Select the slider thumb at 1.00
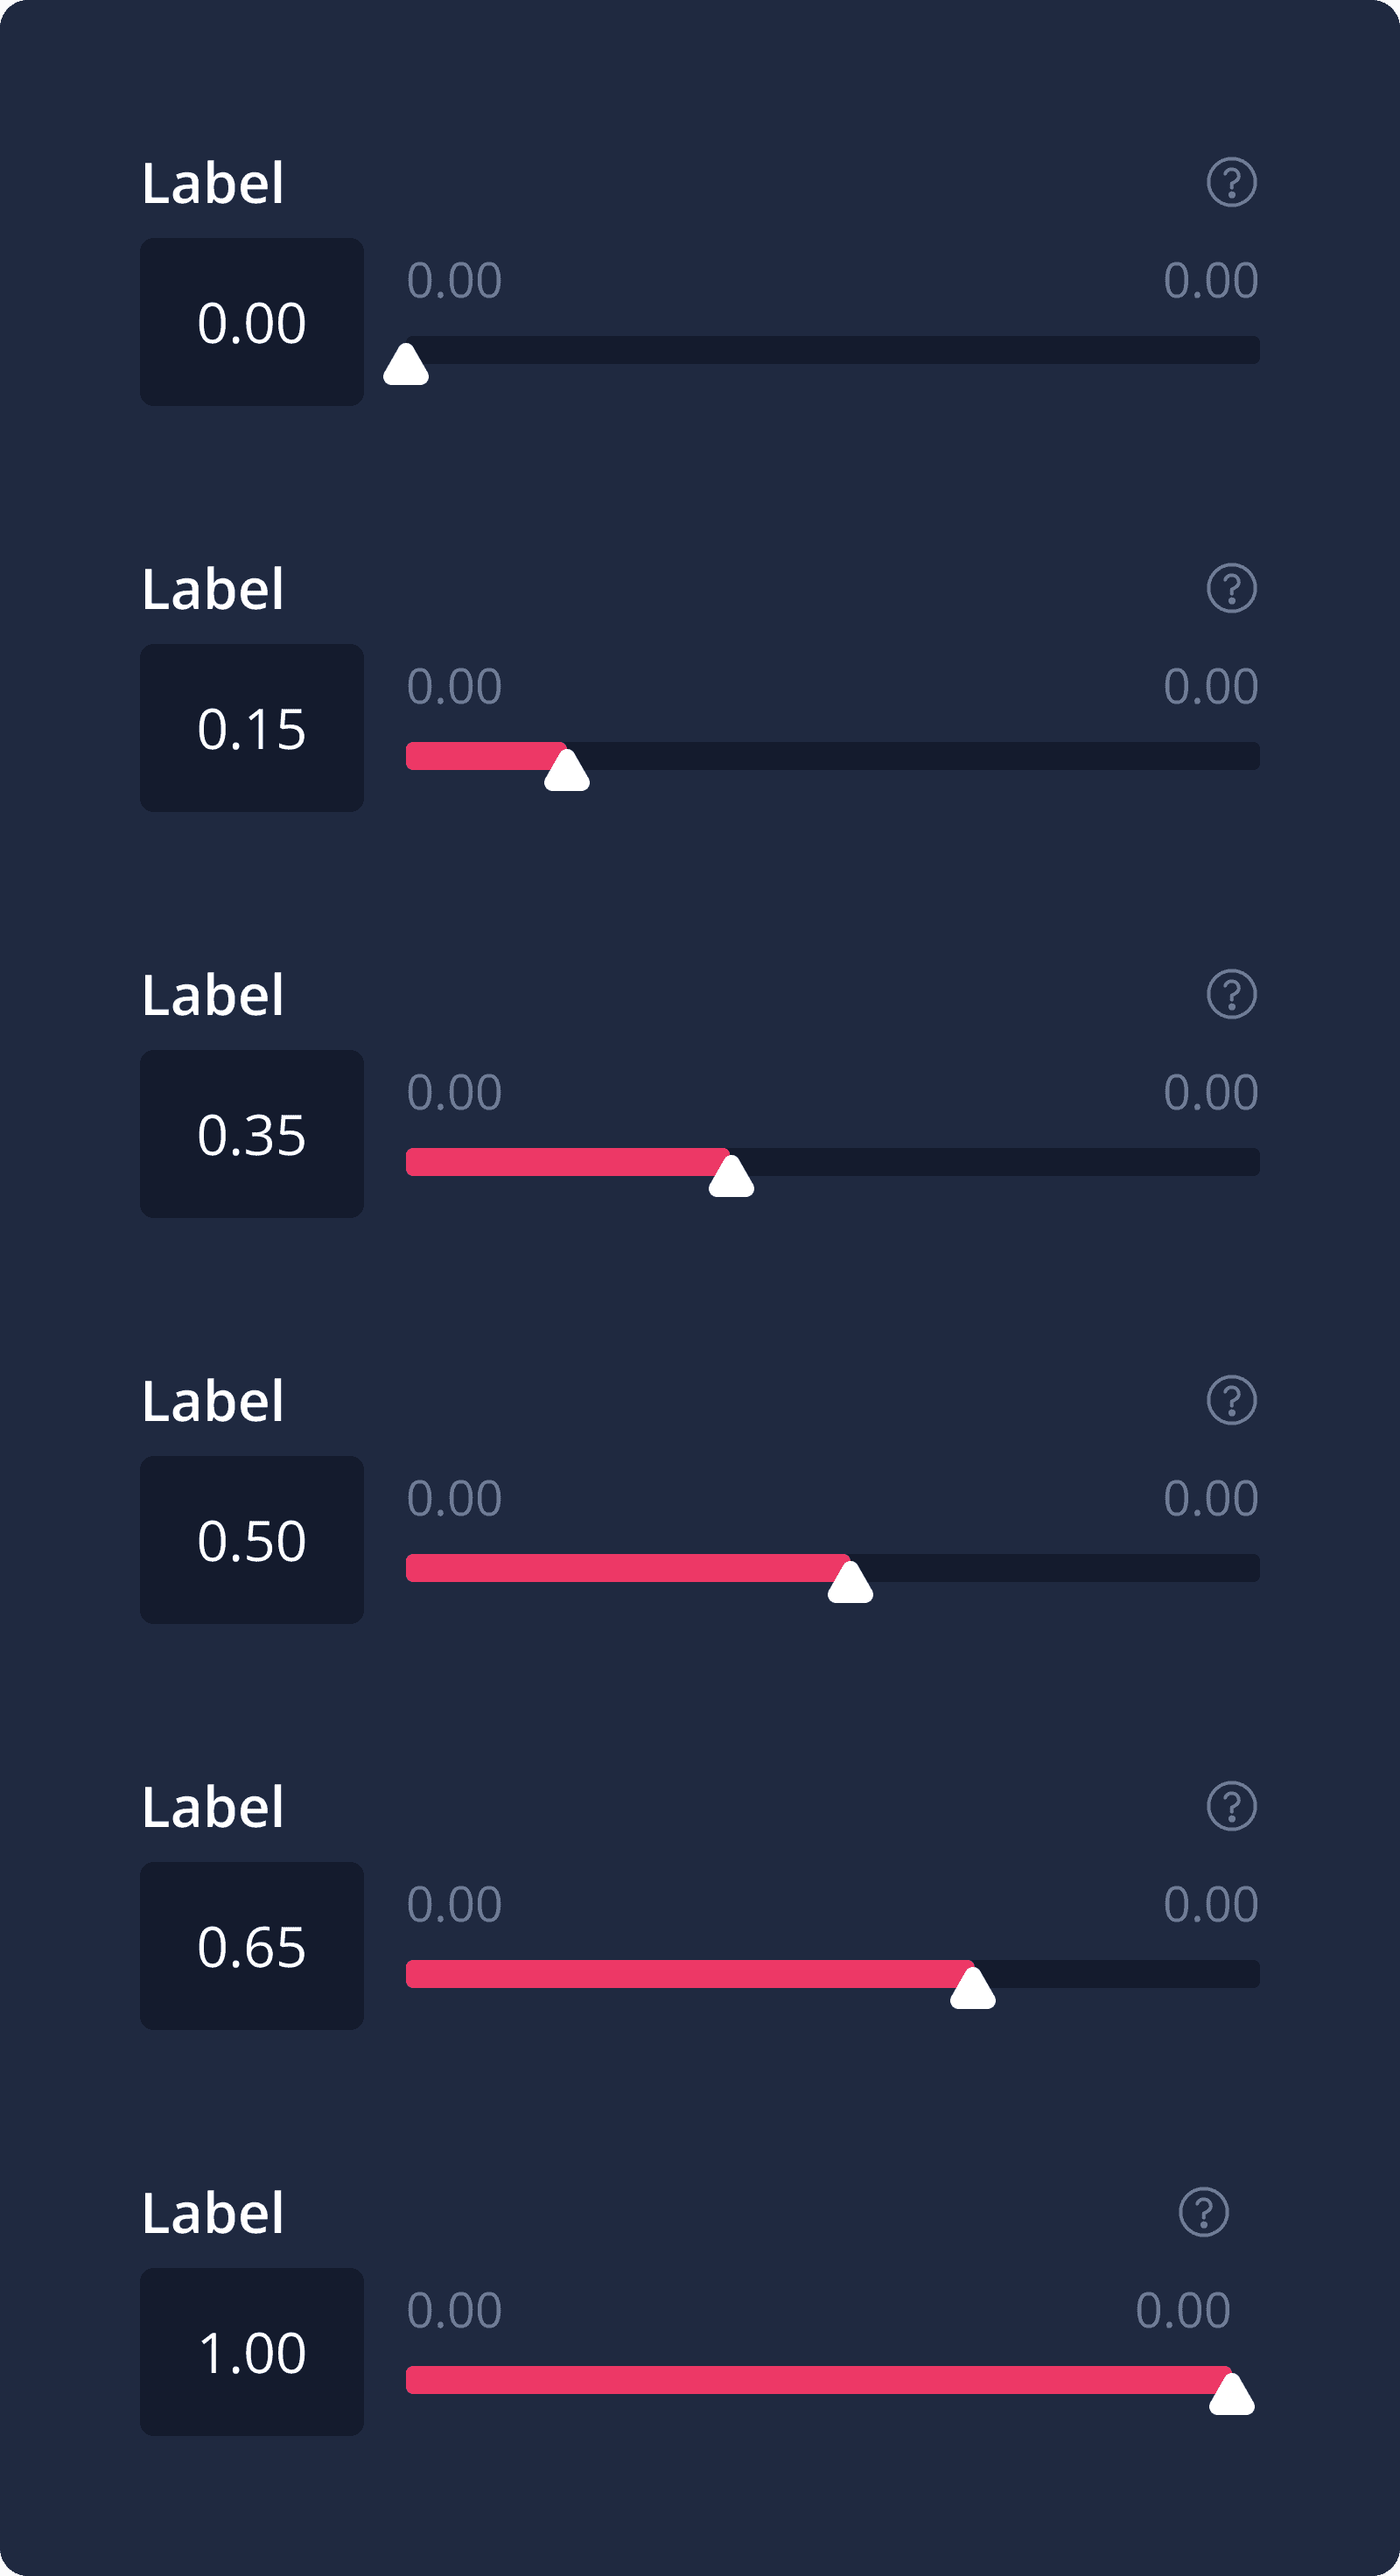Image resolution: width=1400 pixels, height=2576 pixels. click(1232, 2395)
